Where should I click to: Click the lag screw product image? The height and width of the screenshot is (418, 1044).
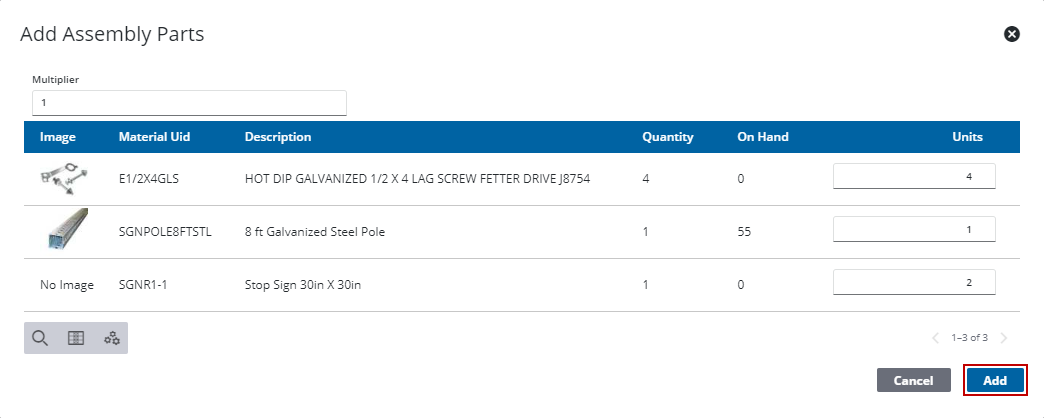click(x=59, y=179)
